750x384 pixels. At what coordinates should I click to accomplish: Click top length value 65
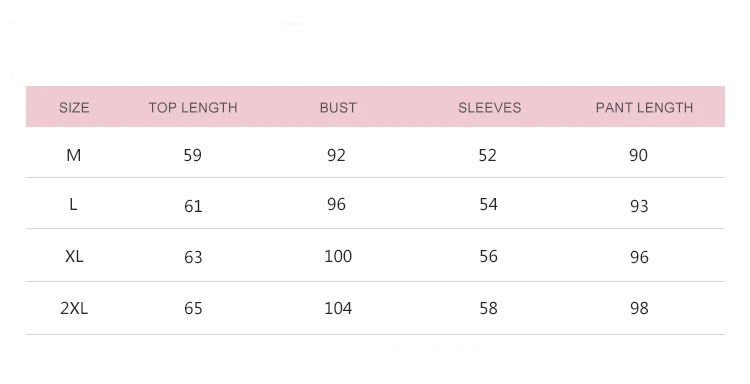tap(193, 308)
